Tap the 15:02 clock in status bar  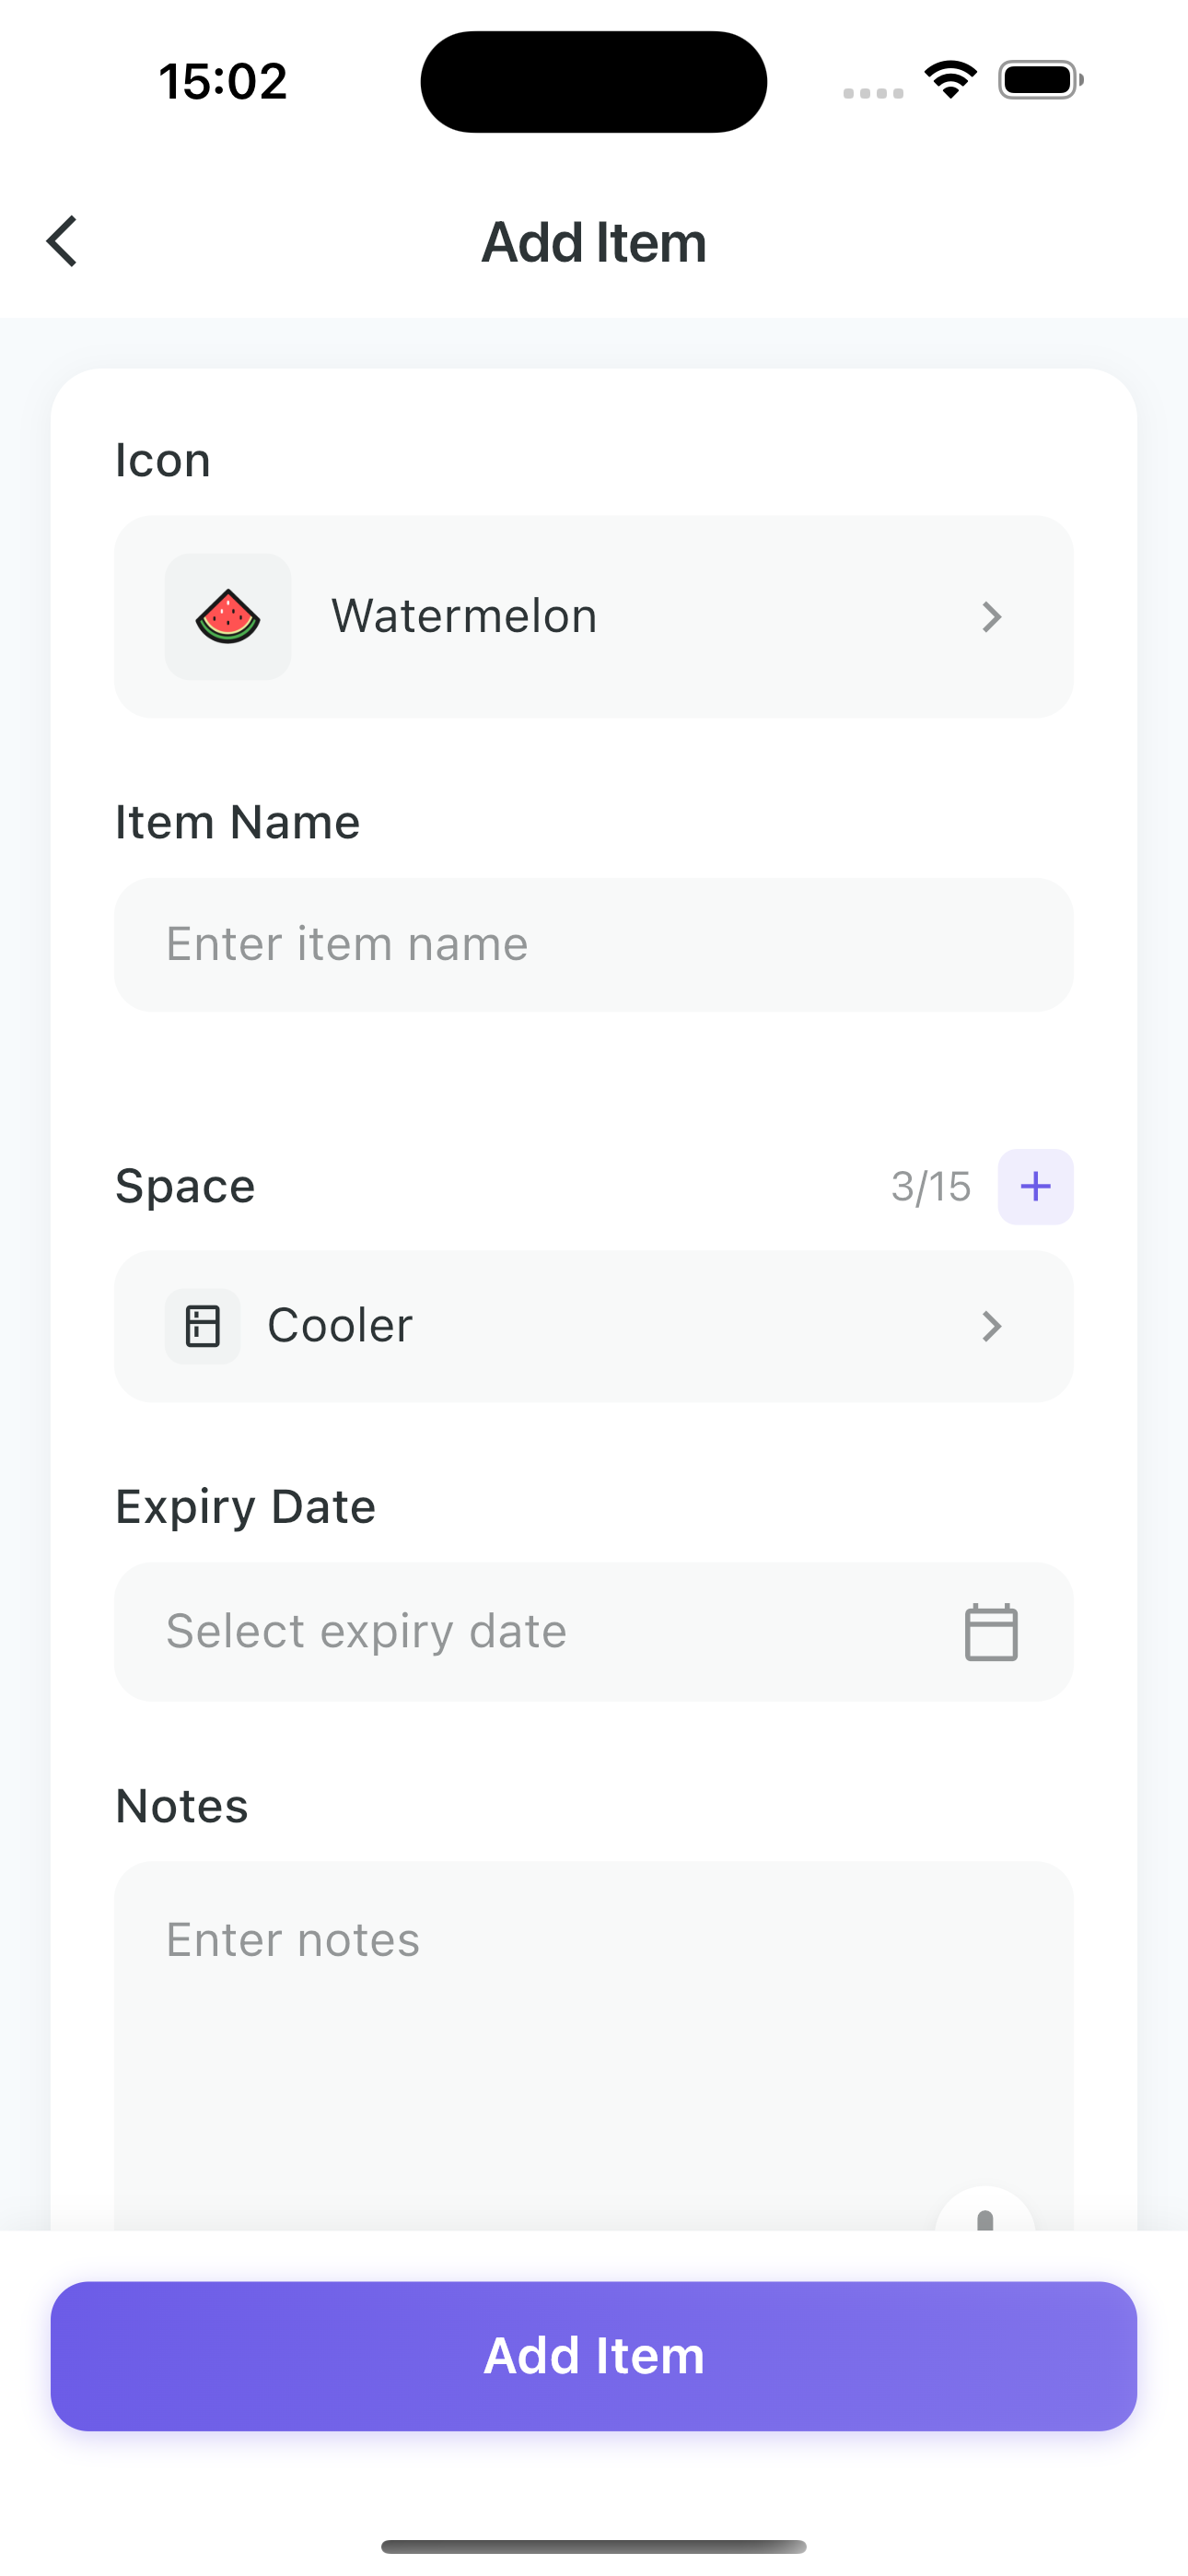tap(223, 81)
